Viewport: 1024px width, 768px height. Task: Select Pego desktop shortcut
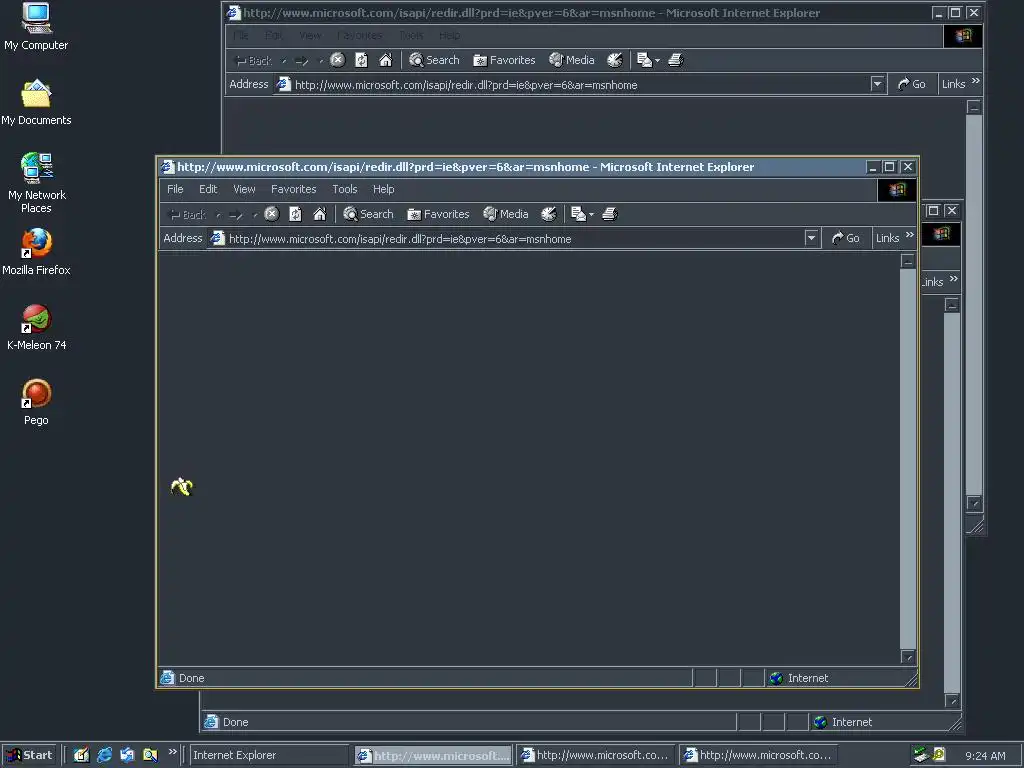click(36, 402)
